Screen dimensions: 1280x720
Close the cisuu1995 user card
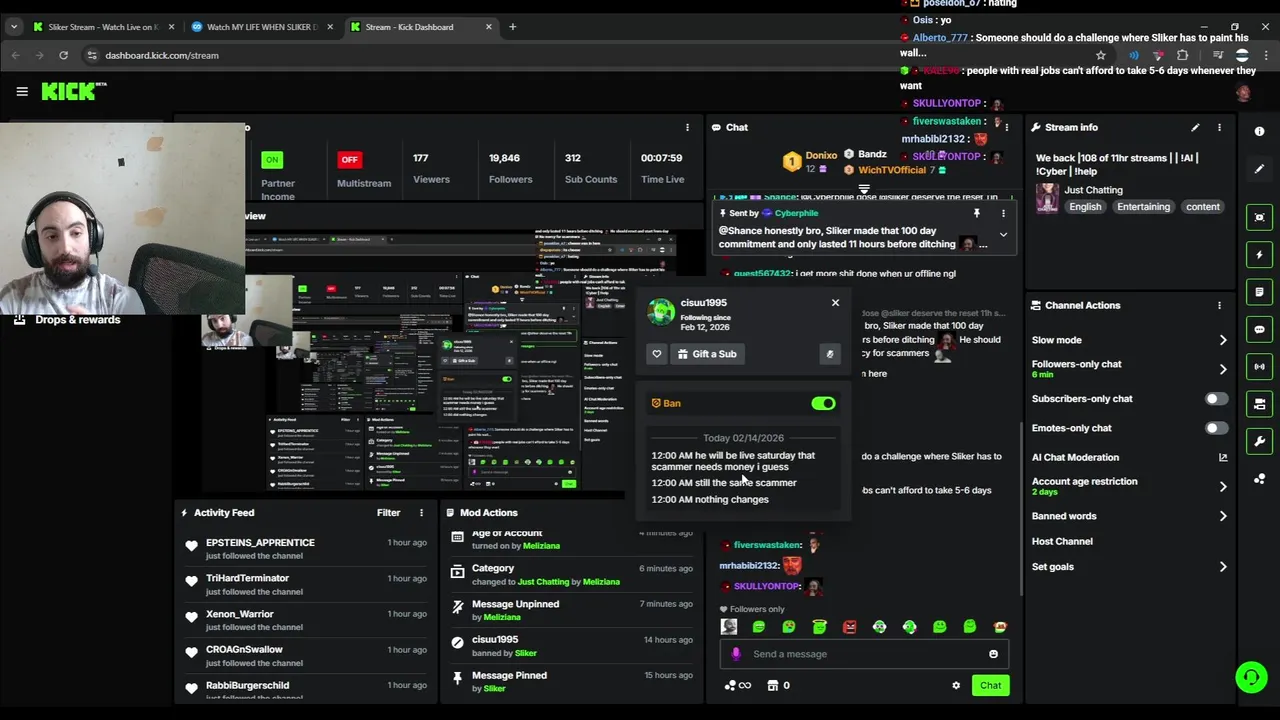835,302
